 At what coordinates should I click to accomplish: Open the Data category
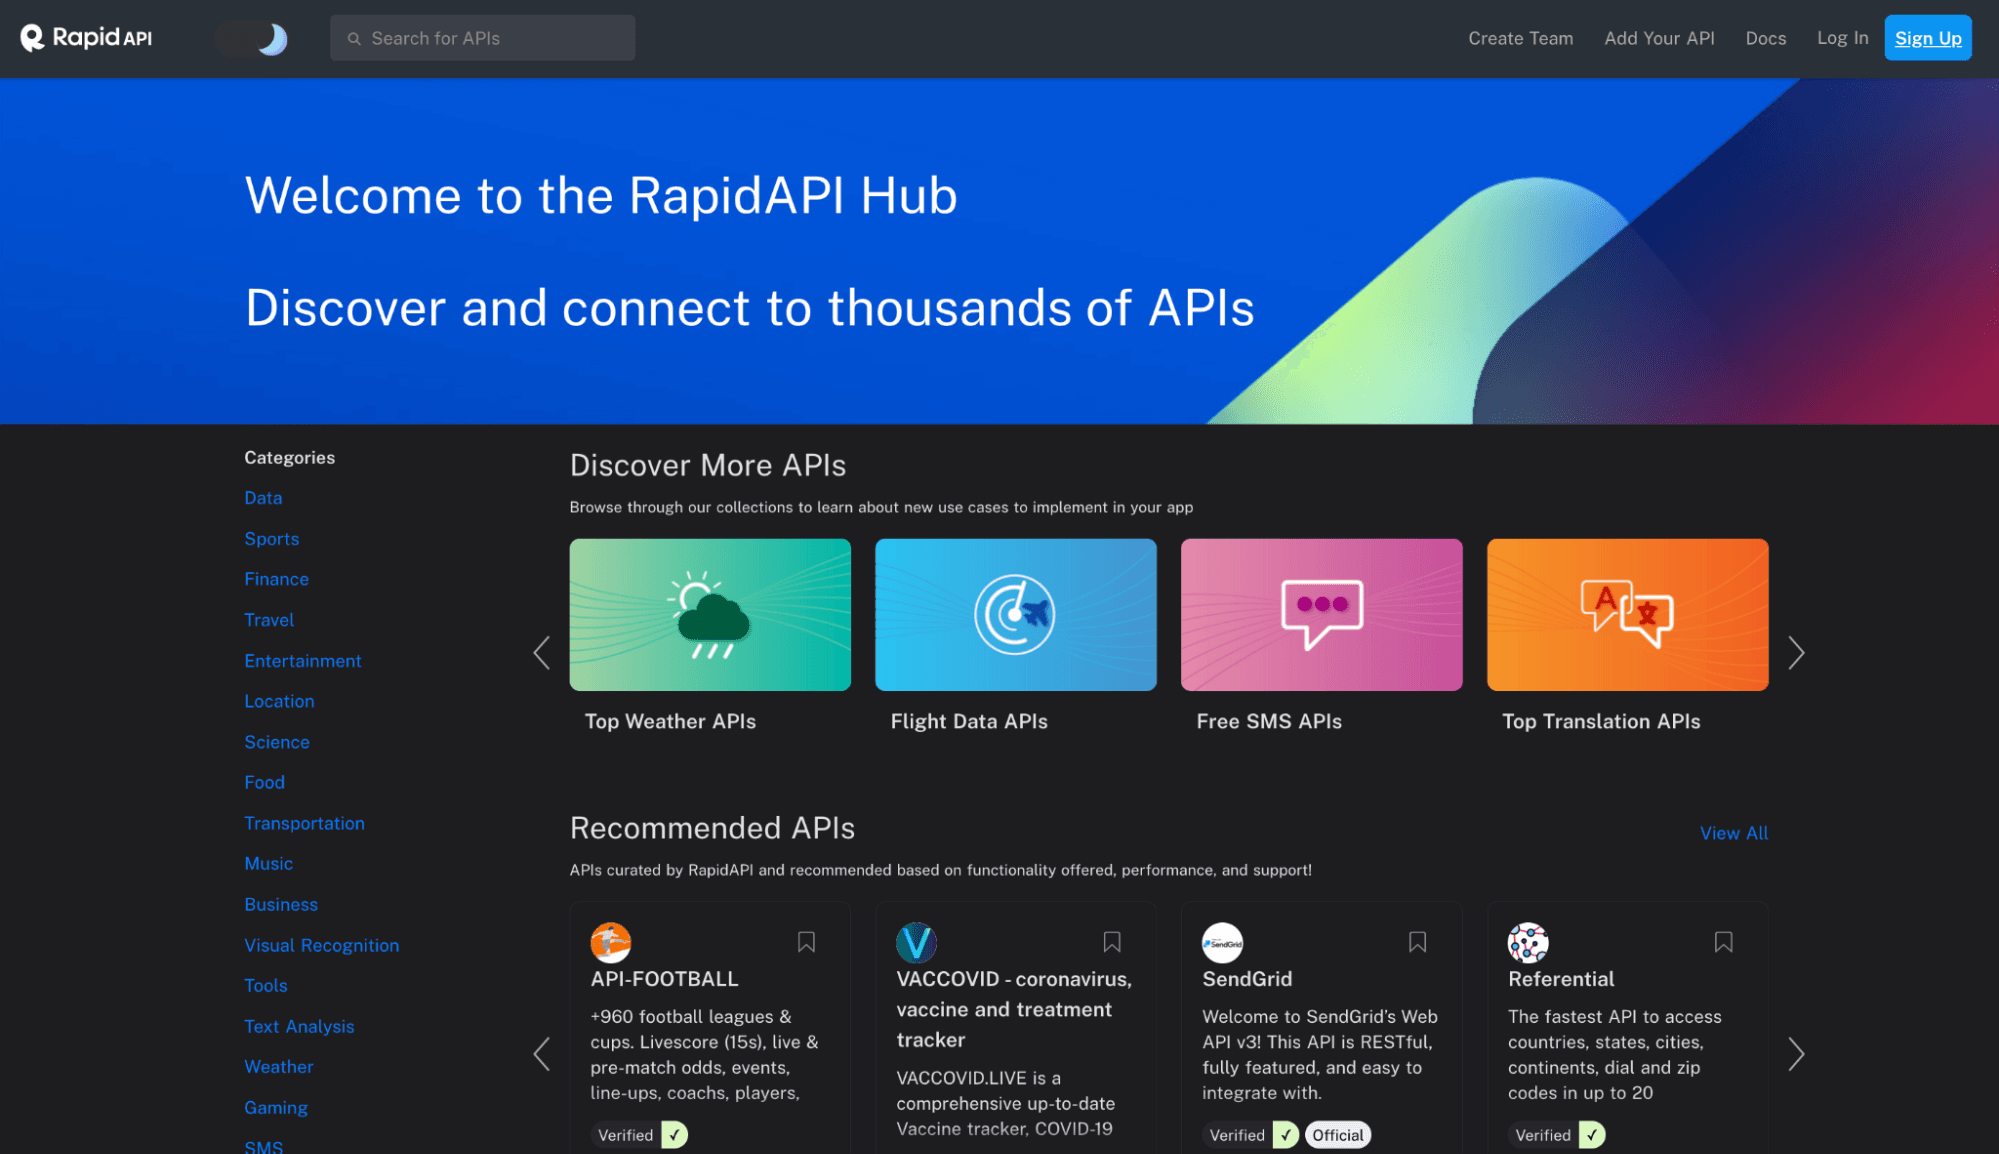click(x=263, y=498)
